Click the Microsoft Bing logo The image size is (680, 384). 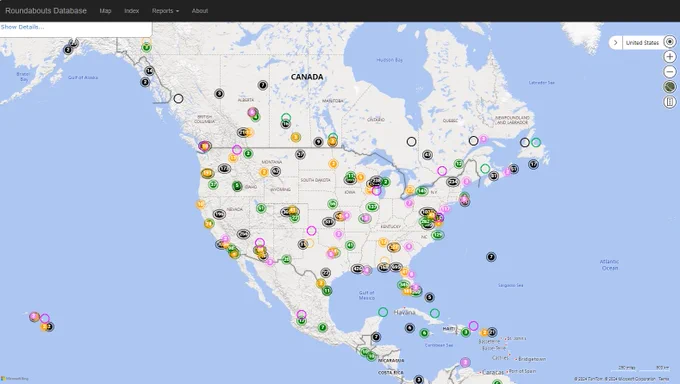[15, 379]
